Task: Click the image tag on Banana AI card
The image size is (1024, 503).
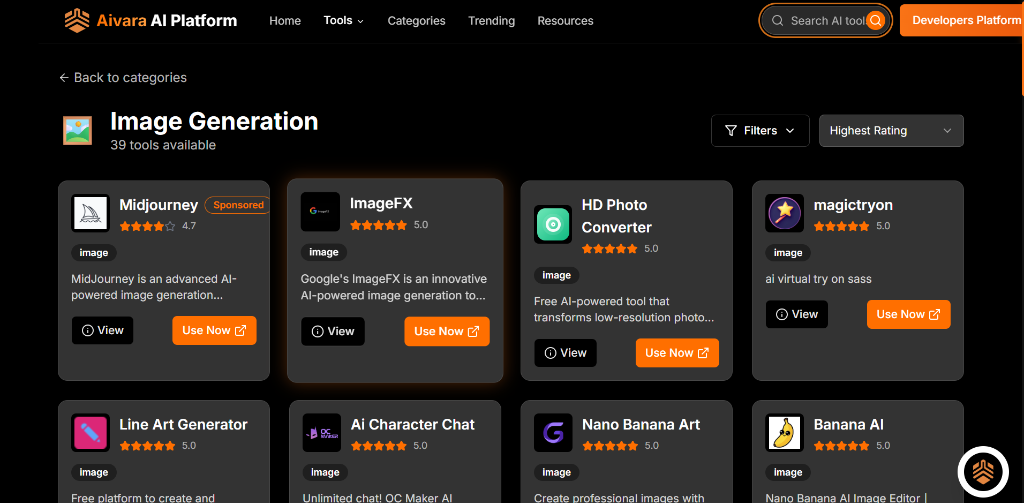Action: pyautogui.click(x=788, y=472)
